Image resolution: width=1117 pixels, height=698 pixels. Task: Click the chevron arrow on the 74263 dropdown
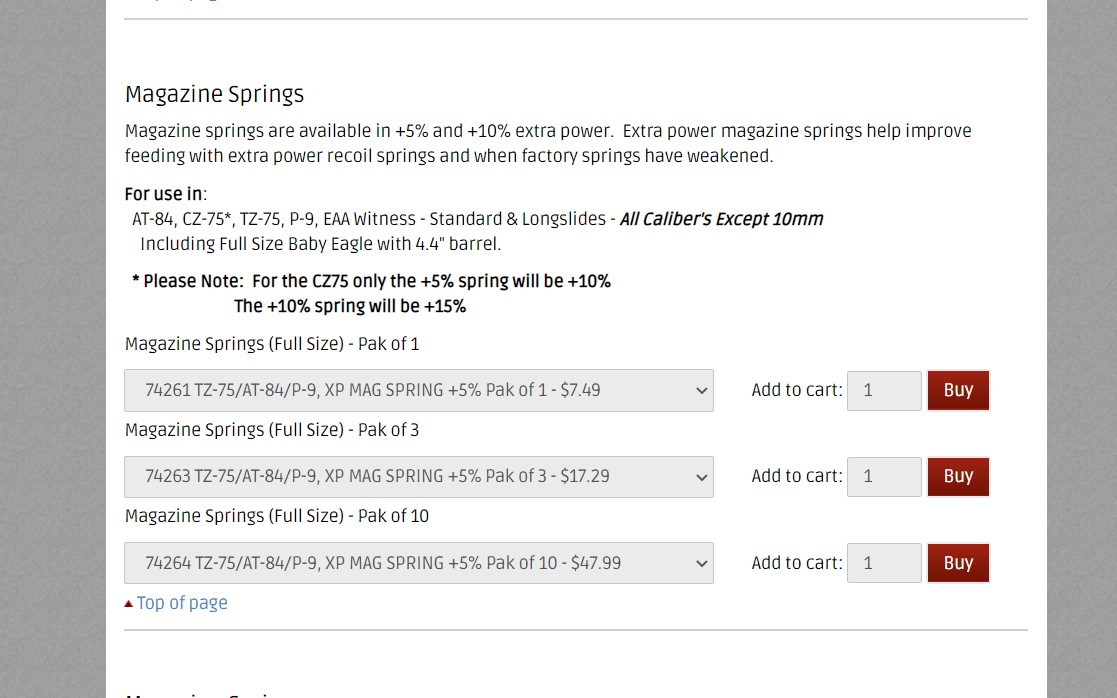coord(702,477)
